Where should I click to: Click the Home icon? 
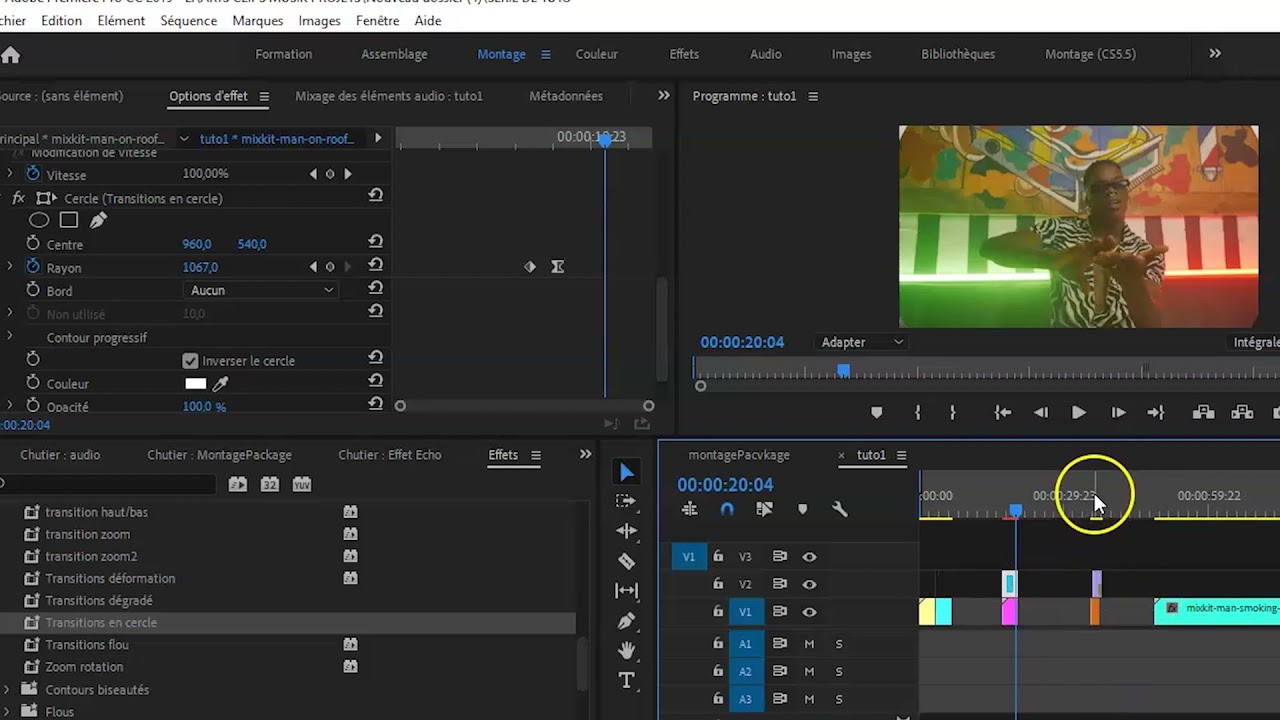(11, 55)
